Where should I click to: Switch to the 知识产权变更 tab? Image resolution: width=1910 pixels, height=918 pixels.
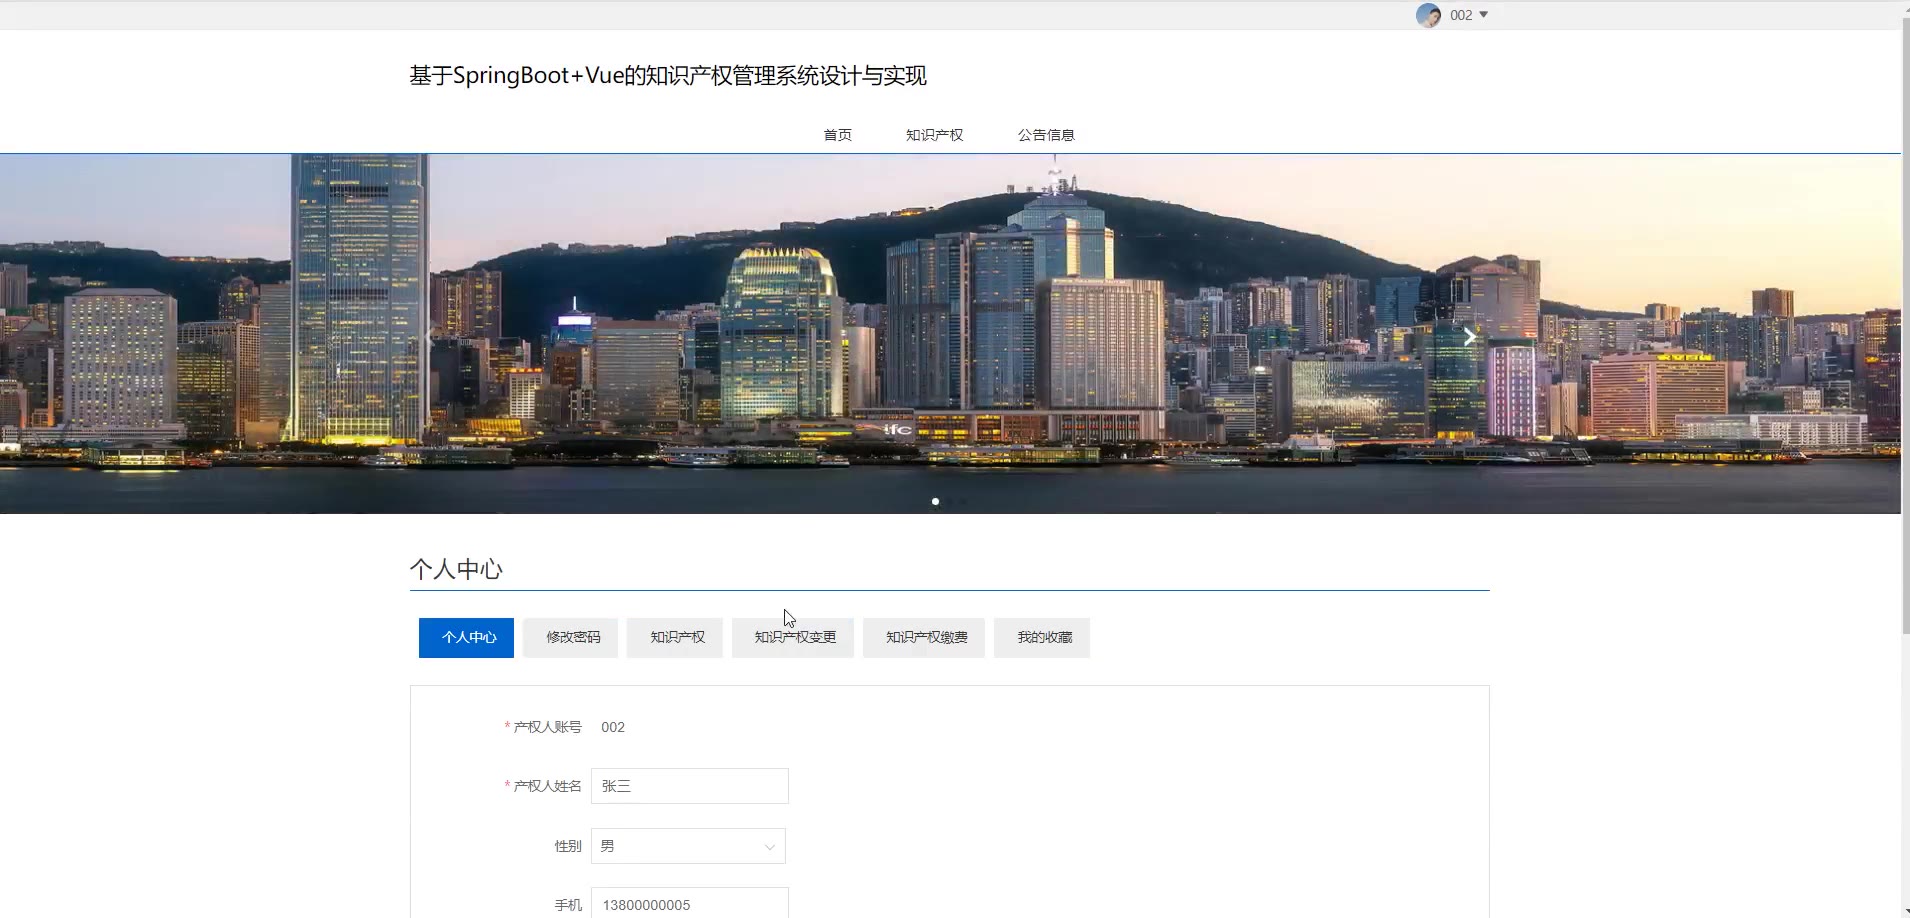[x=793, y=638]
